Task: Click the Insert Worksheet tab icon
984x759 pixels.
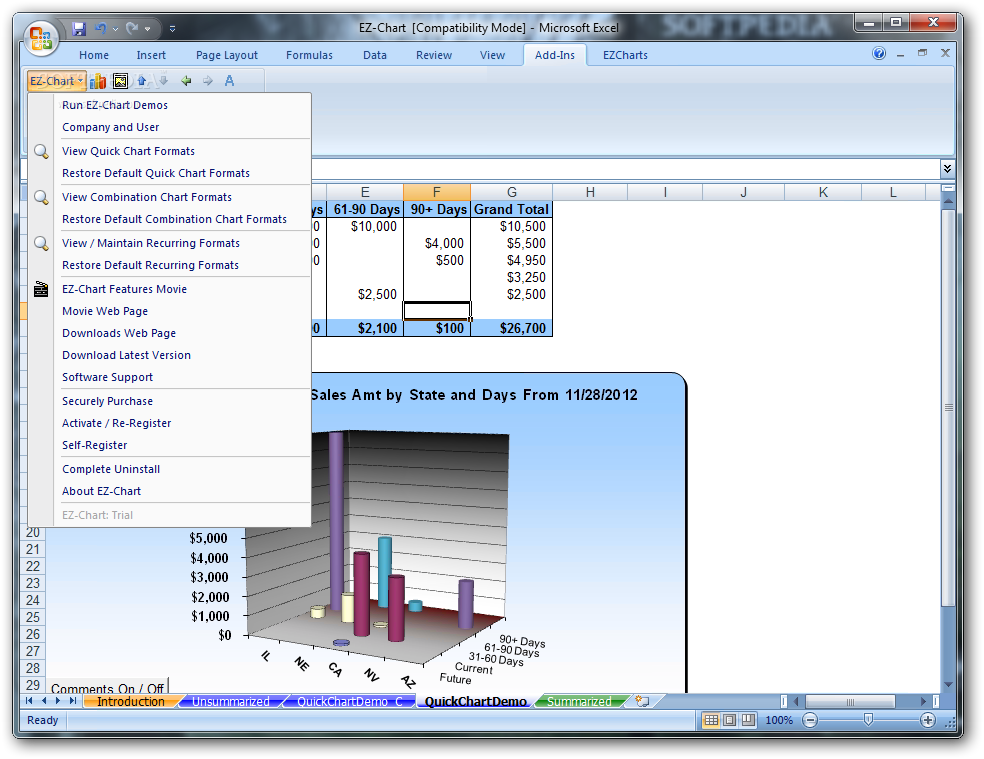Action: coord(642,701)
